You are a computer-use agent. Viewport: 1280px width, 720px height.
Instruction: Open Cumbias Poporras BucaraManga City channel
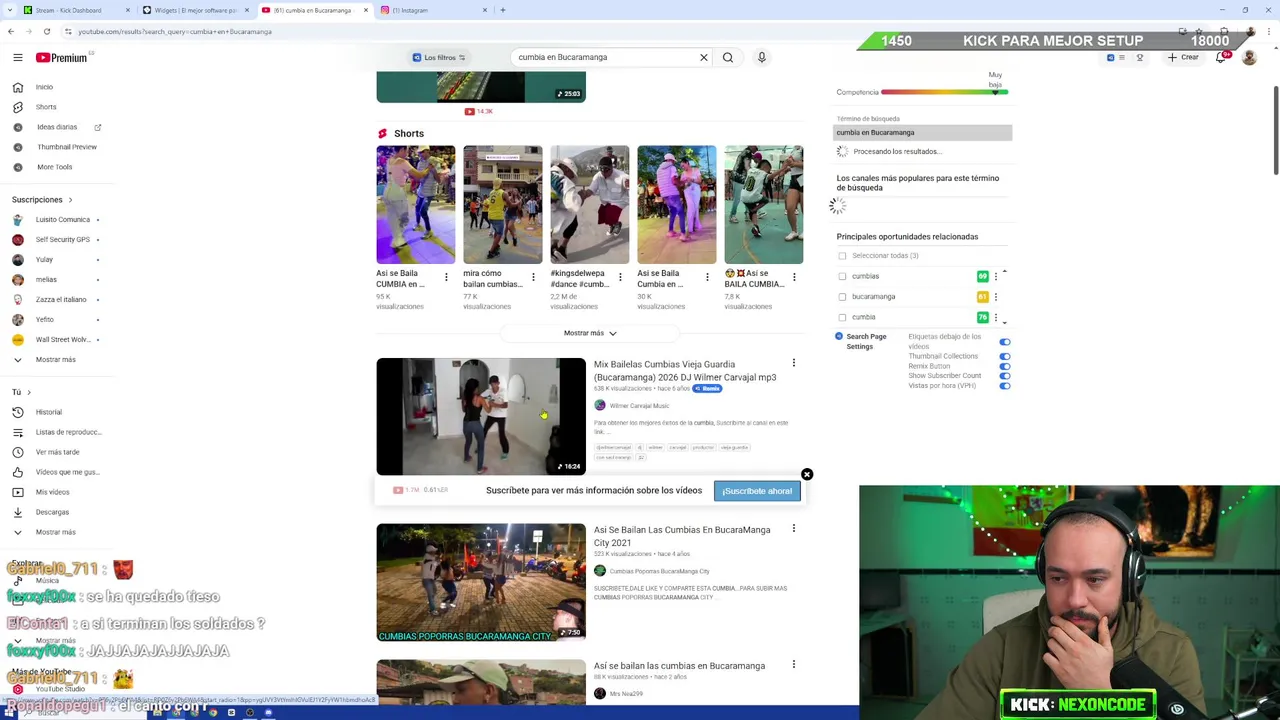point(659,571)
